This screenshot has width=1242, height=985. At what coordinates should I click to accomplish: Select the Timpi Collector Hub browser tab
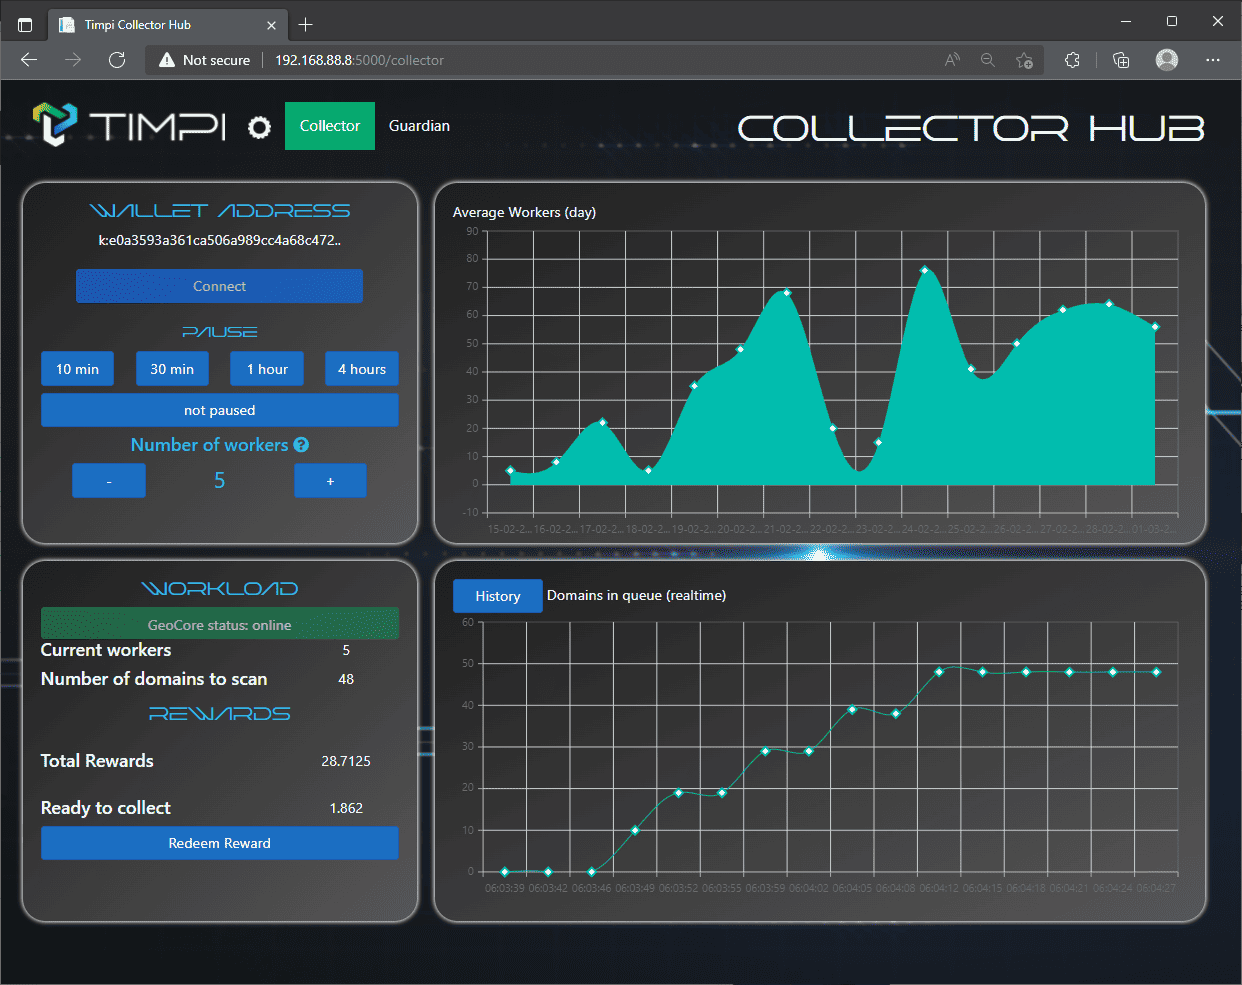[x=167, y=25]
